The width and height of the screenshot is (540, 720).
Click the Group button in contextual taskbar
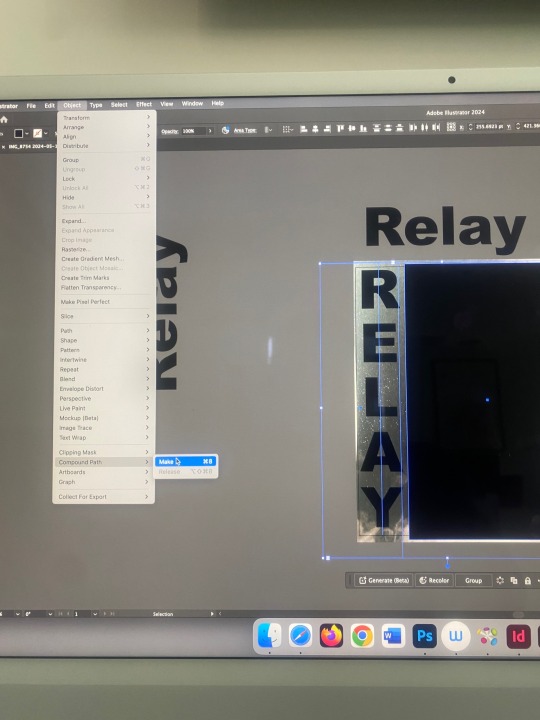pos(473,580)
